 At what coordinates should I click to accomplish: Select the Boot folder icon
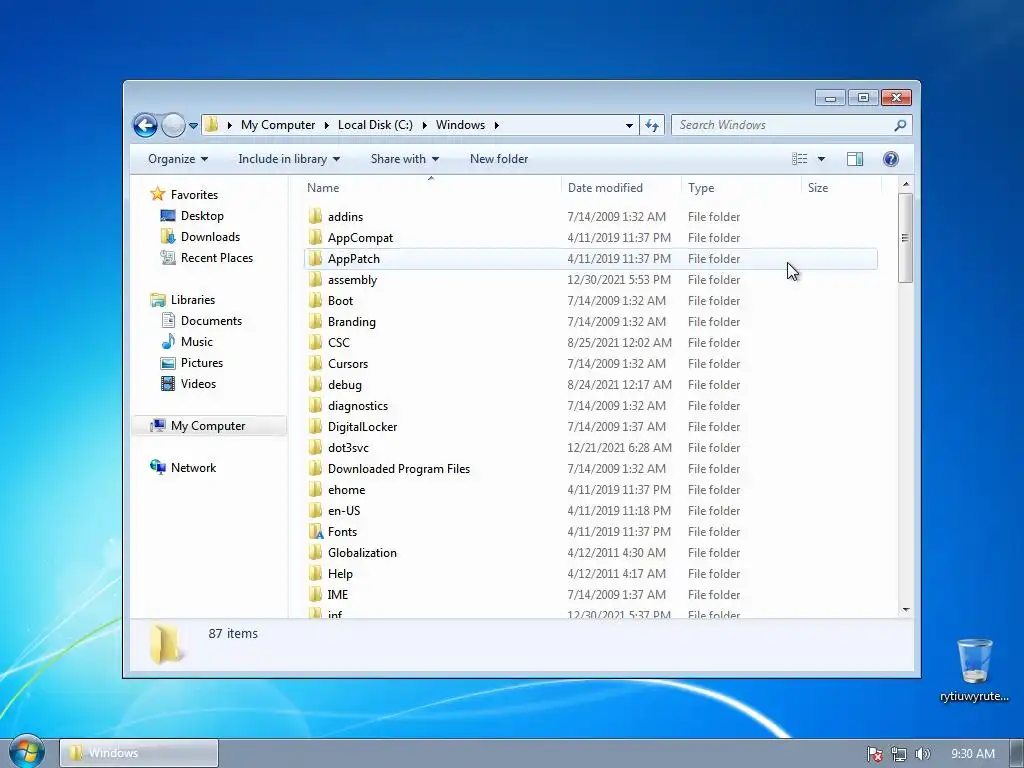pyautogui.click(x=315, y=300)
